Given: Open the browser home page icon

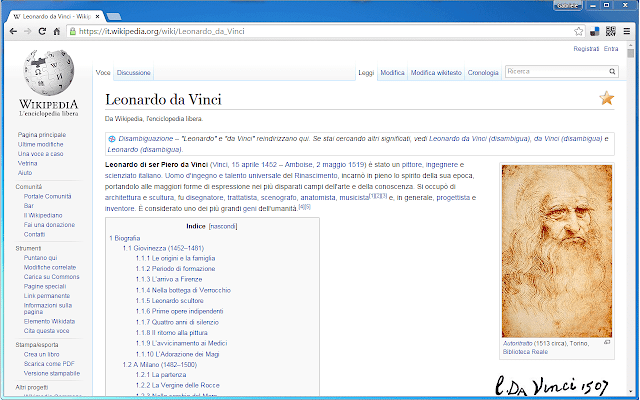Looking at the screenshot, I should click(57, 31).
